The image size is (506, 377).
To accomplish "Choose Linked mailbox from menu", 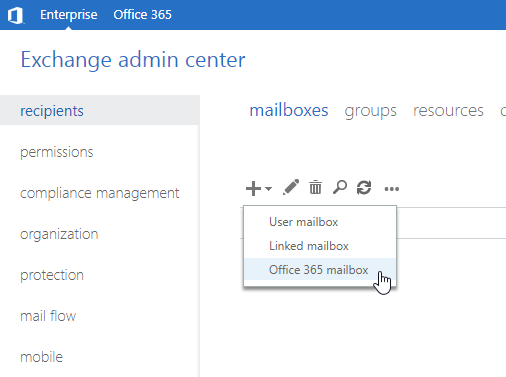I will pos(320,246).
